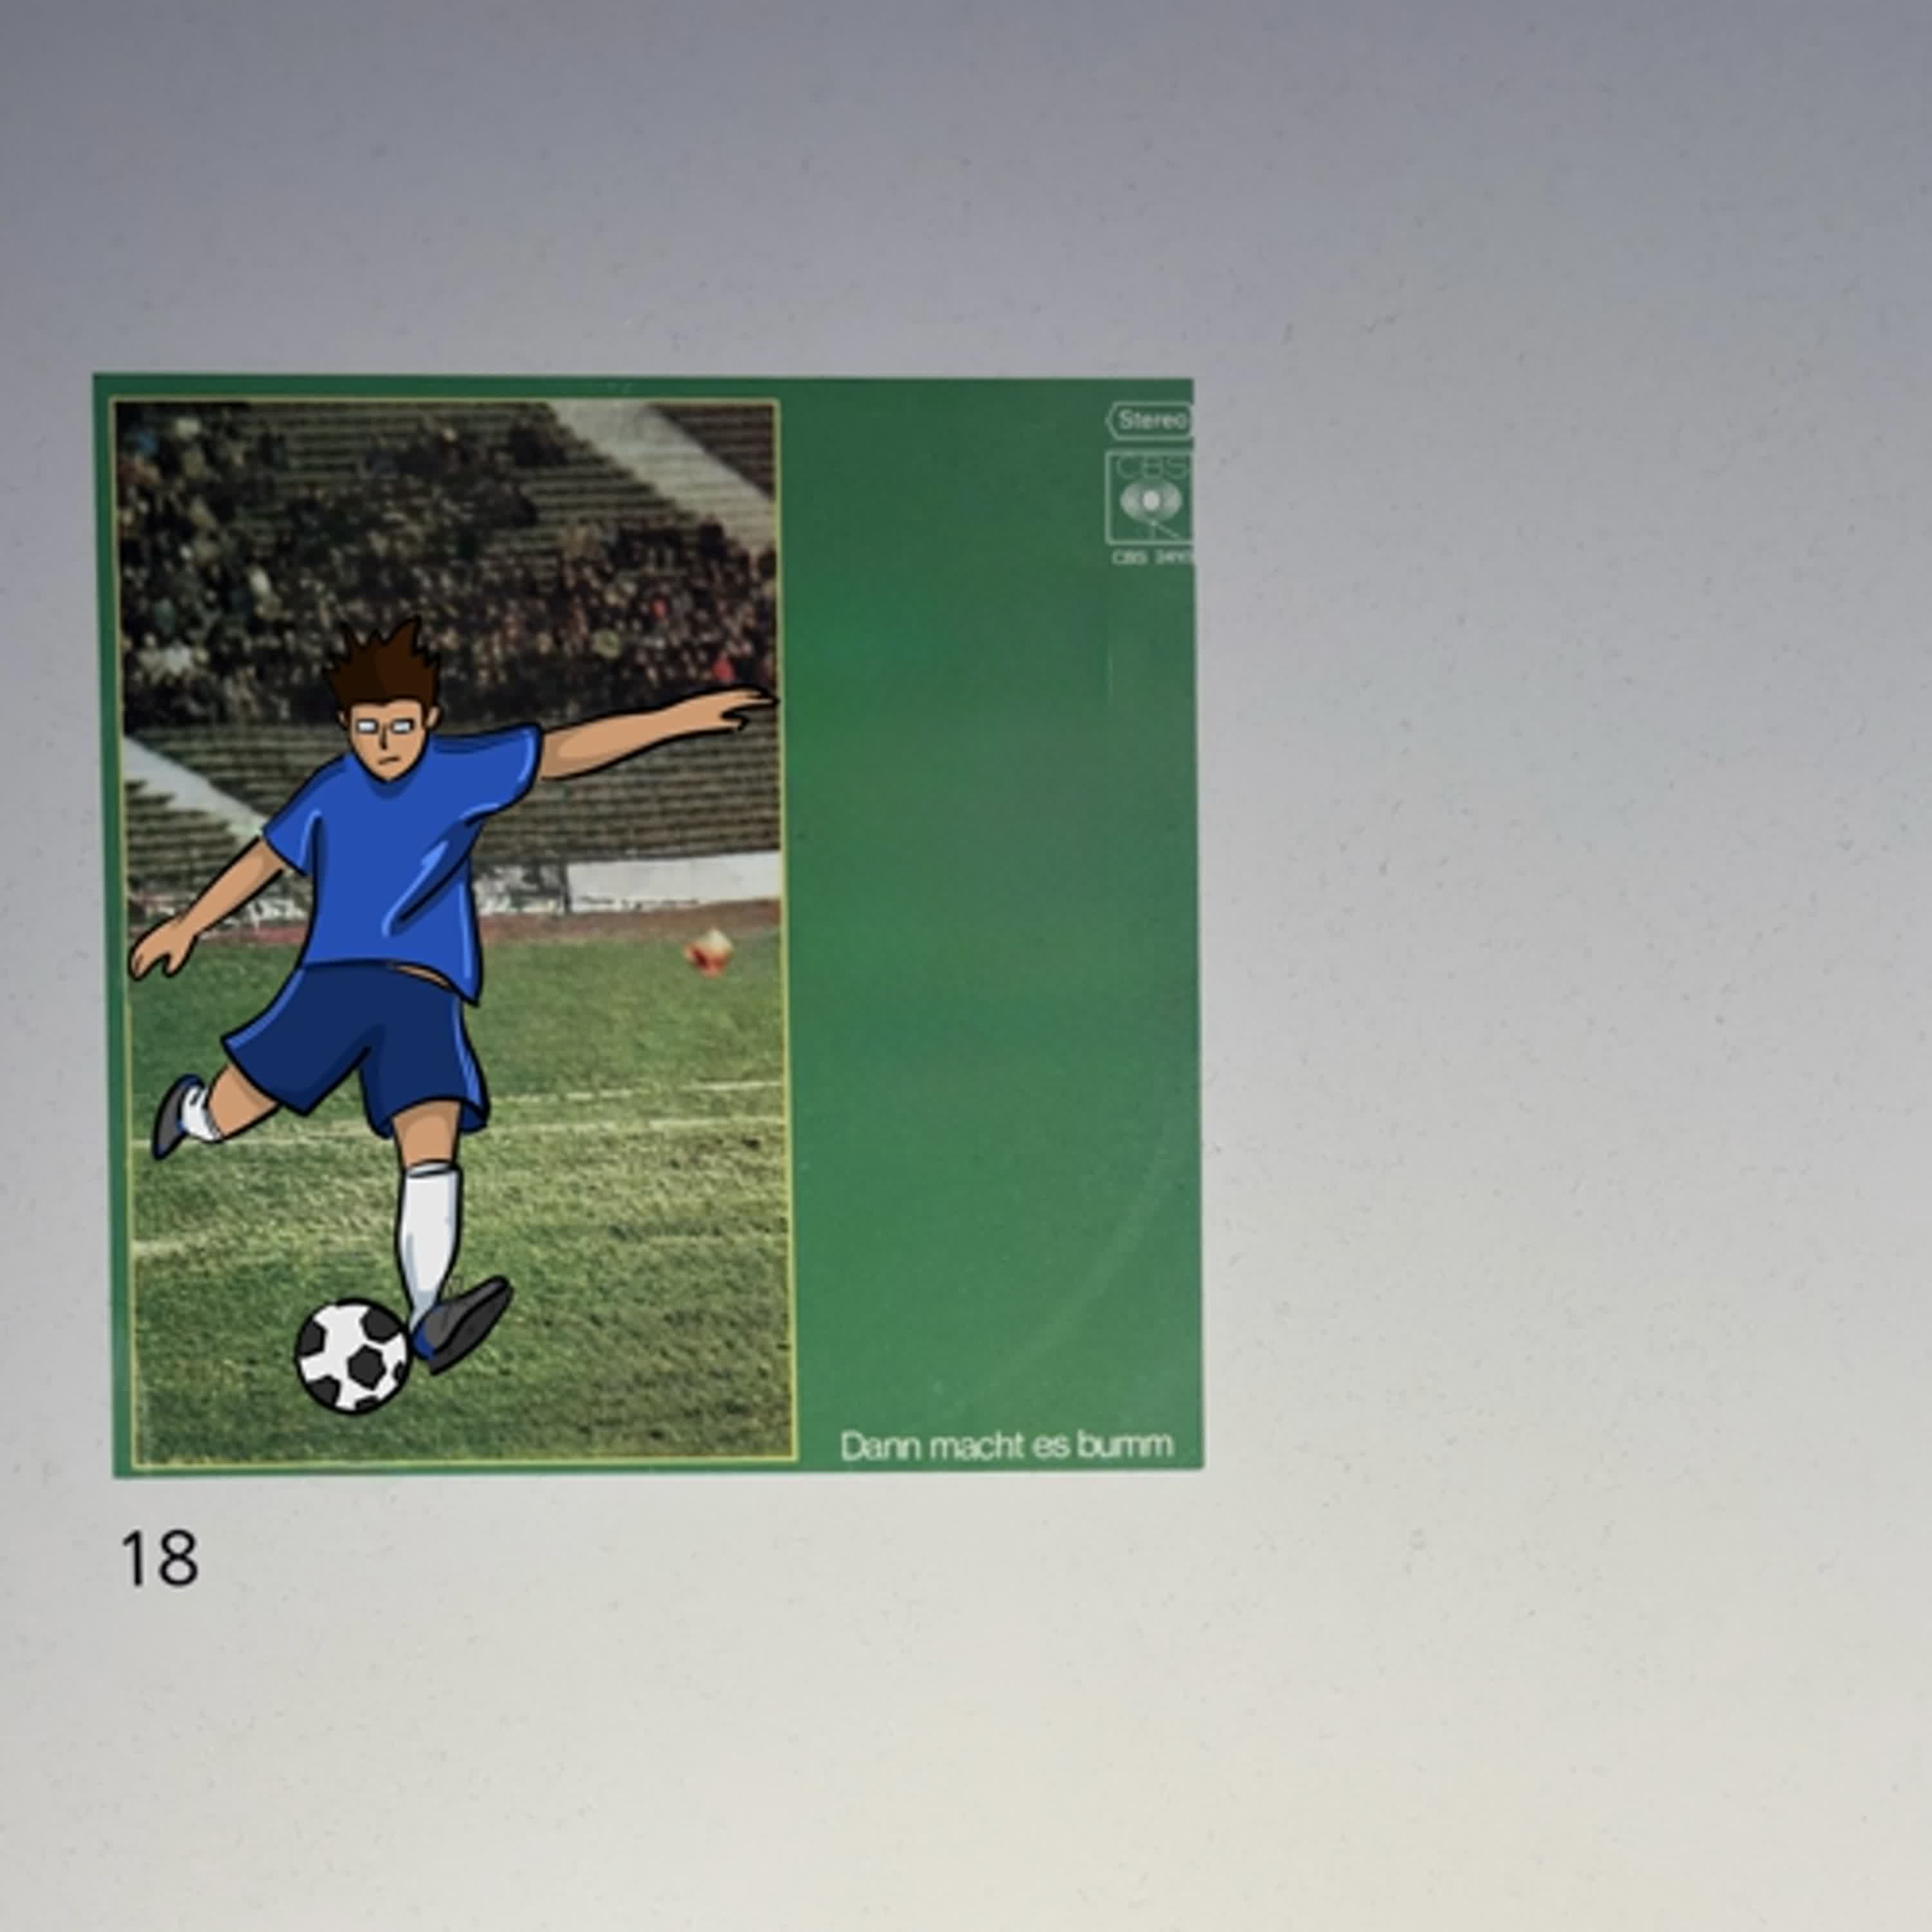Click the CBS catalog number text
The width and height of the screenshot is (1932, 1932).
coord(1153,558)
